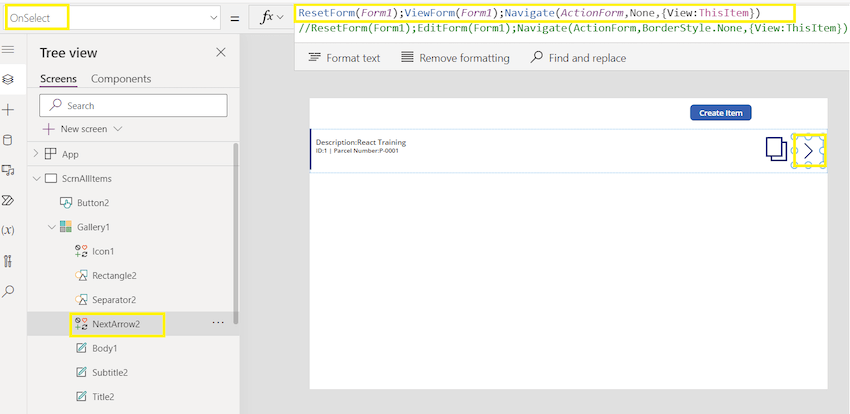Click the Gallery1 grid icon in tree
This screenshot has height=414, width=850.
click(66, 227)
